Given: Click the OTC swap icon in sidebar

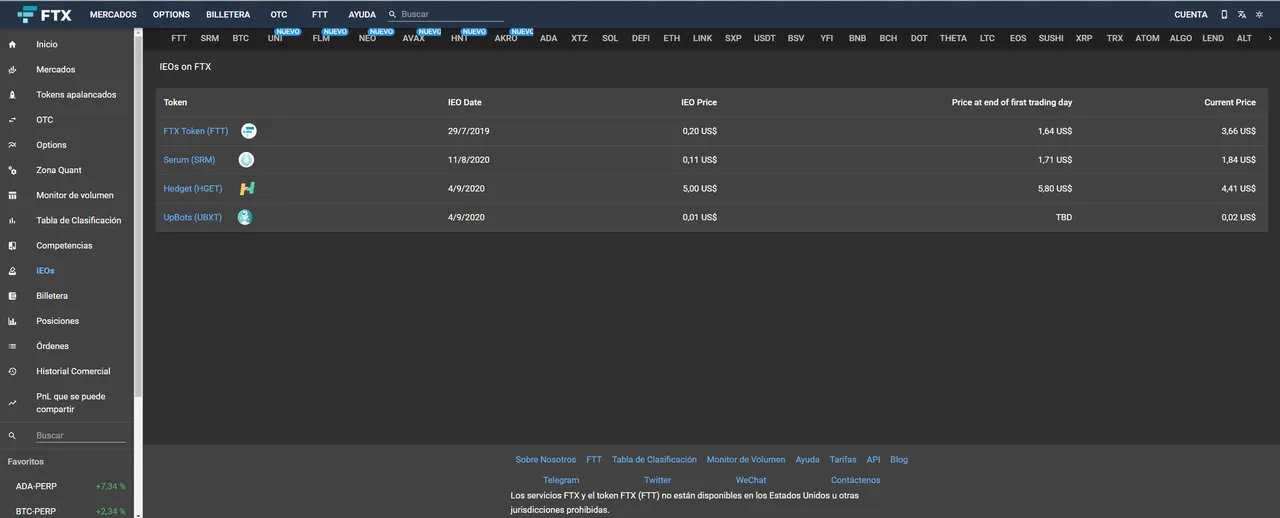Looking at the screenshot, I should [12, 119].
